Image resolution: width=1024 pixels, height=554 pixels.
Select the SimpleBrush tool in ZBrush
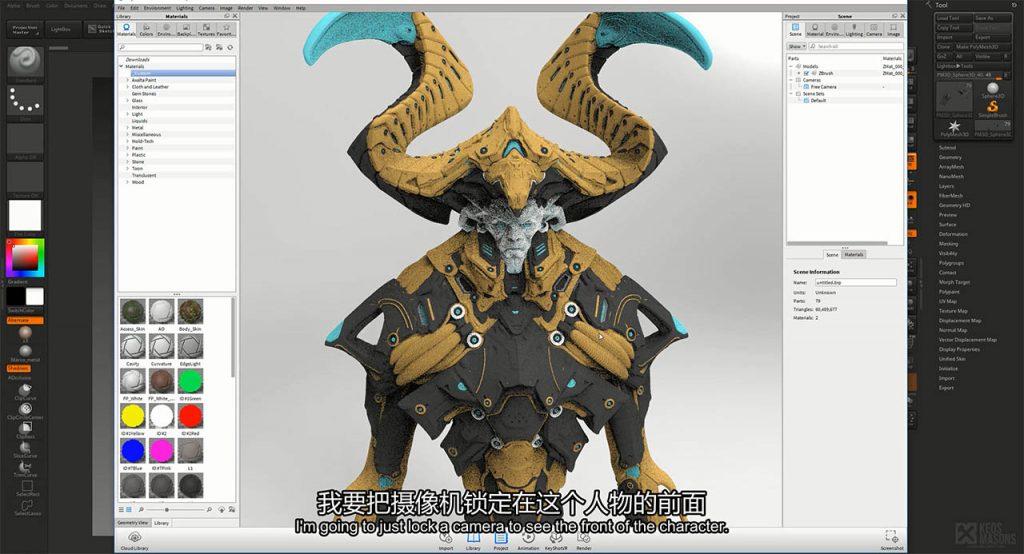point(993,107)
